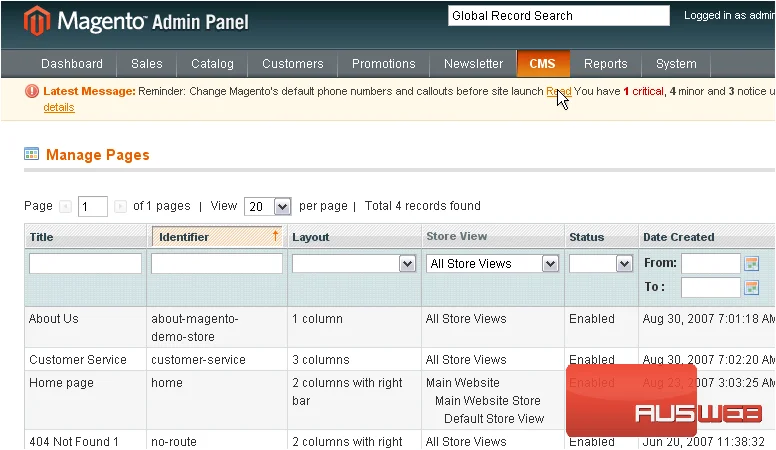This screenshot has width=776, height=450.
Task: Click the To date input field
Action: pos(711,287)
